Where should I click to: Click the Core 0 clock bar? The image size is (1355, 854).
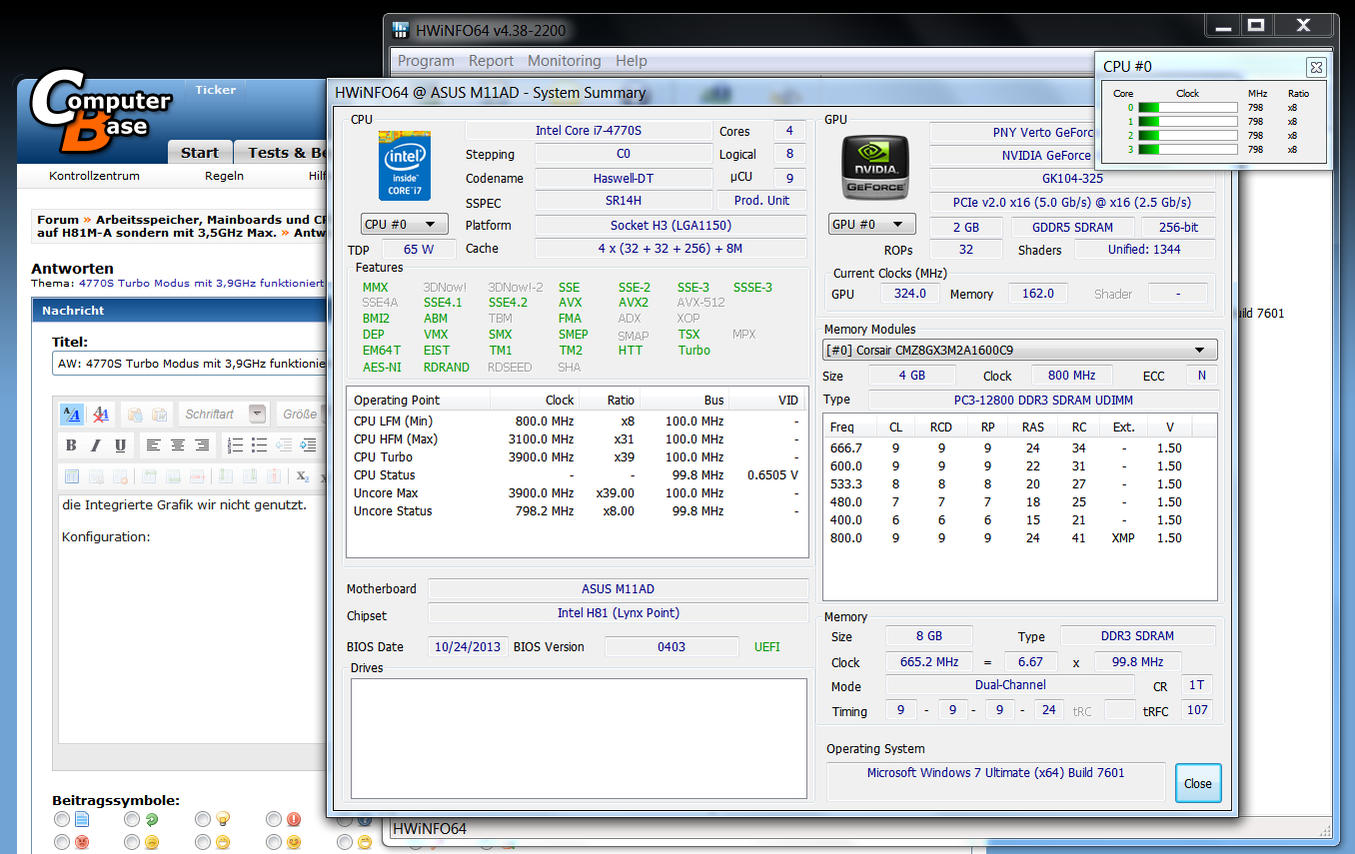pyautogui.click(x=1188, y=107)
